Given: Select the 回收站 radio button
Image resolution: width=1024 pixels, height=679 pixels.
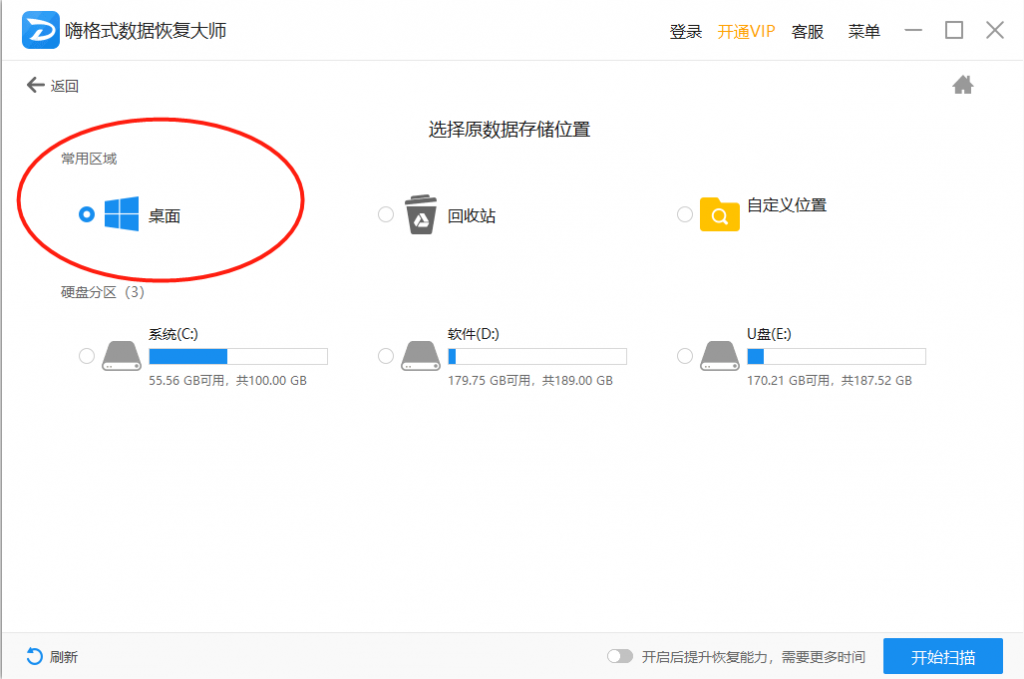Looking at the screenshot, I should coord(386,214).
